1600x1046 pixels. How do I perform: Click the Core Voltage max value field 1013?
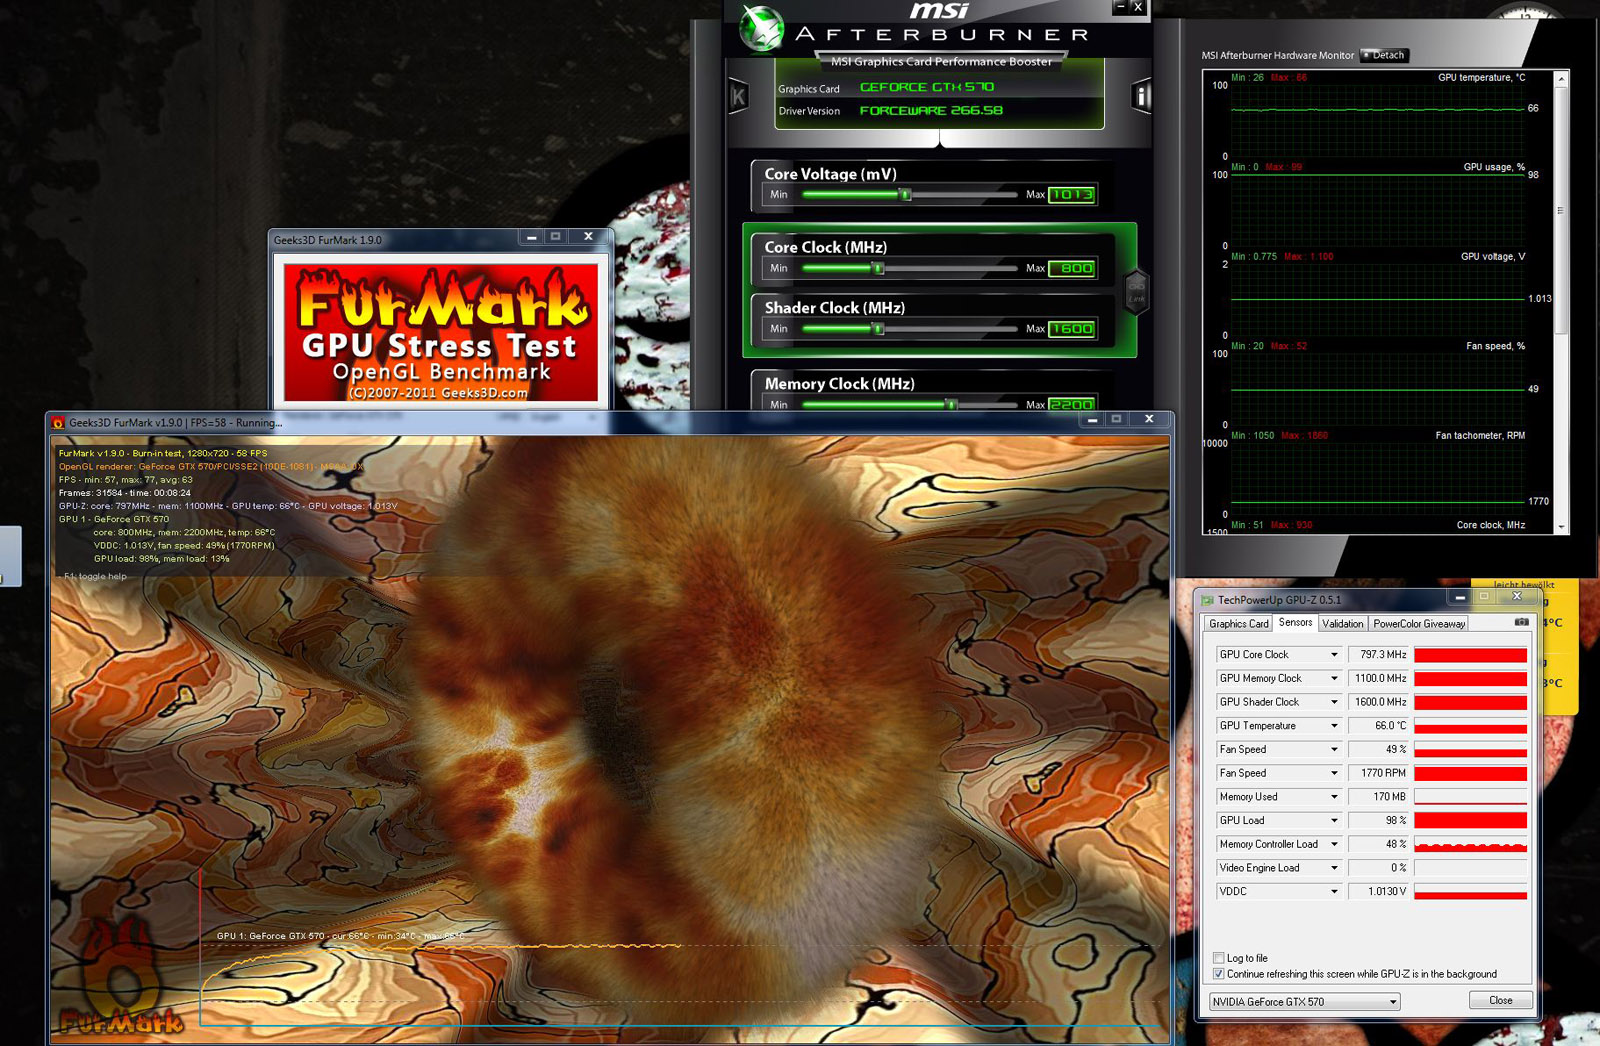(x=1072, y=195)
